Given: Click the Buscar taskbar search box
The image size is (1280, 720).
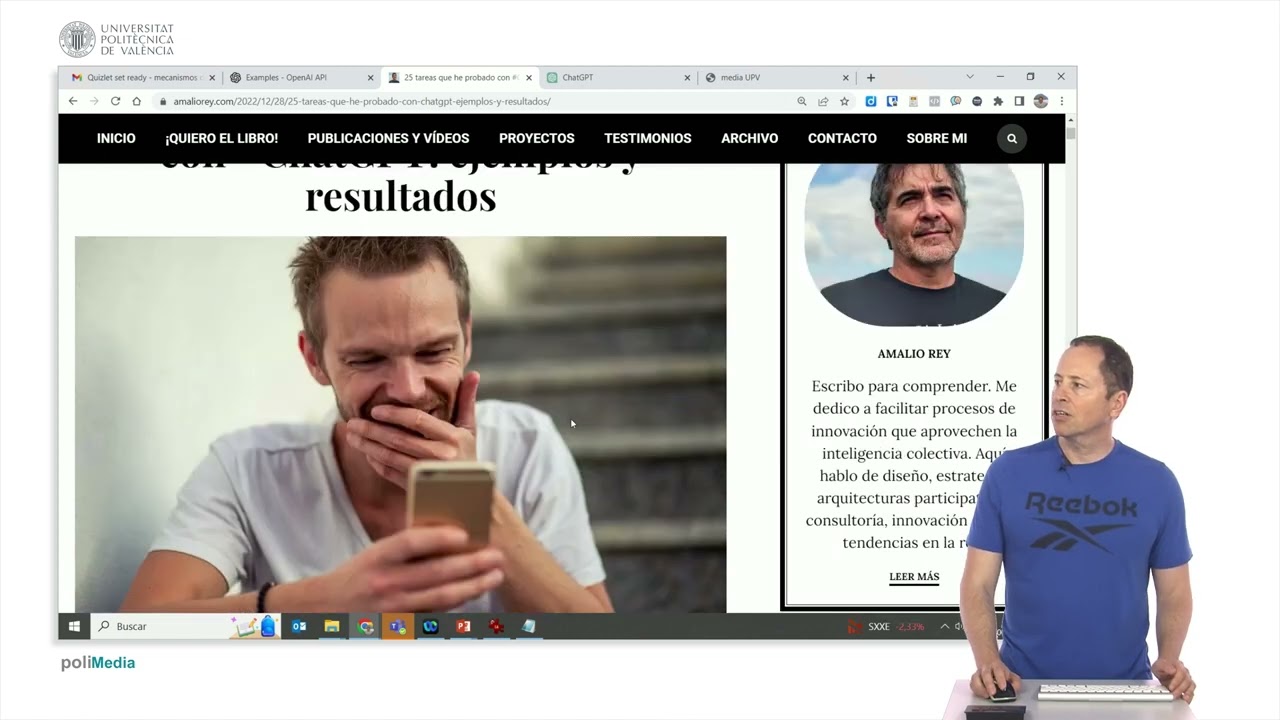Looking at the screenshot, I should [x=187, y=626].
